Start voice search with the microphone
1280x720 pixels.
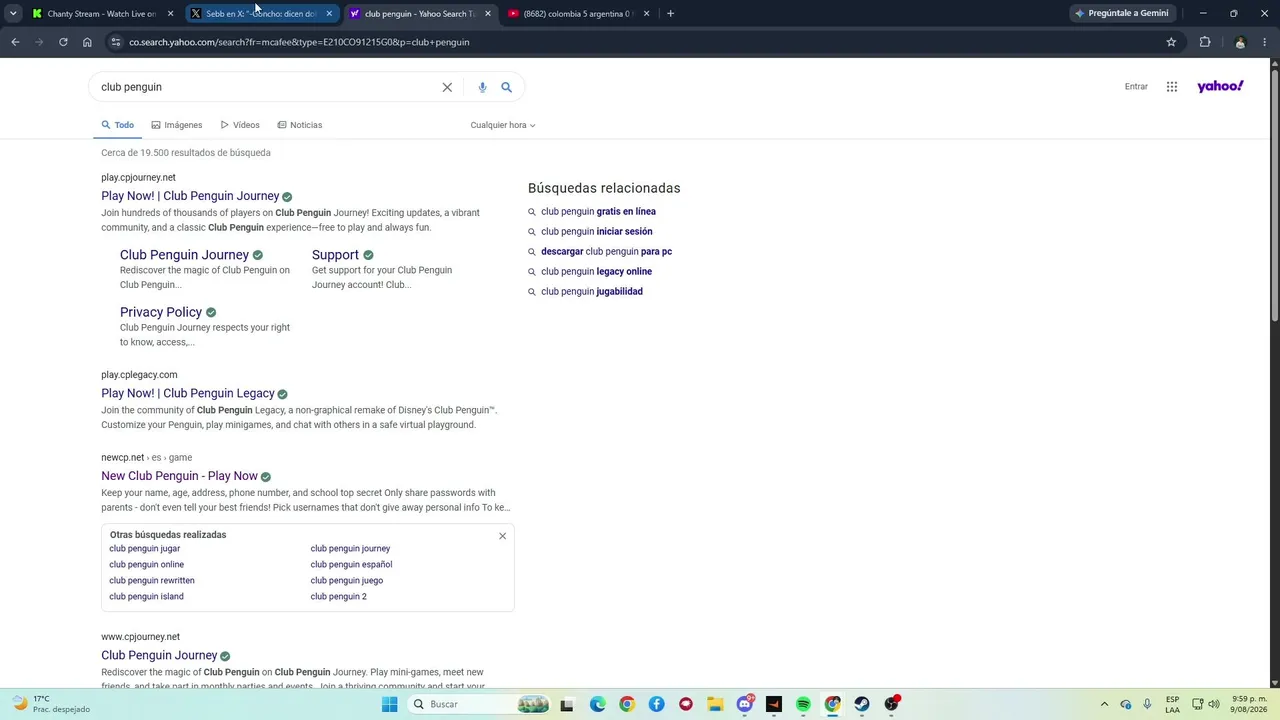(482, 87)
